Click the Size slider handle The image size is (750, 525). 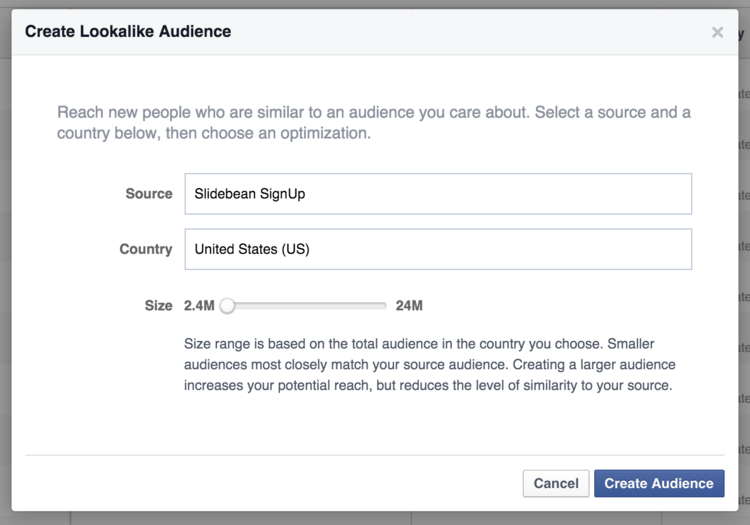[227, 305]
